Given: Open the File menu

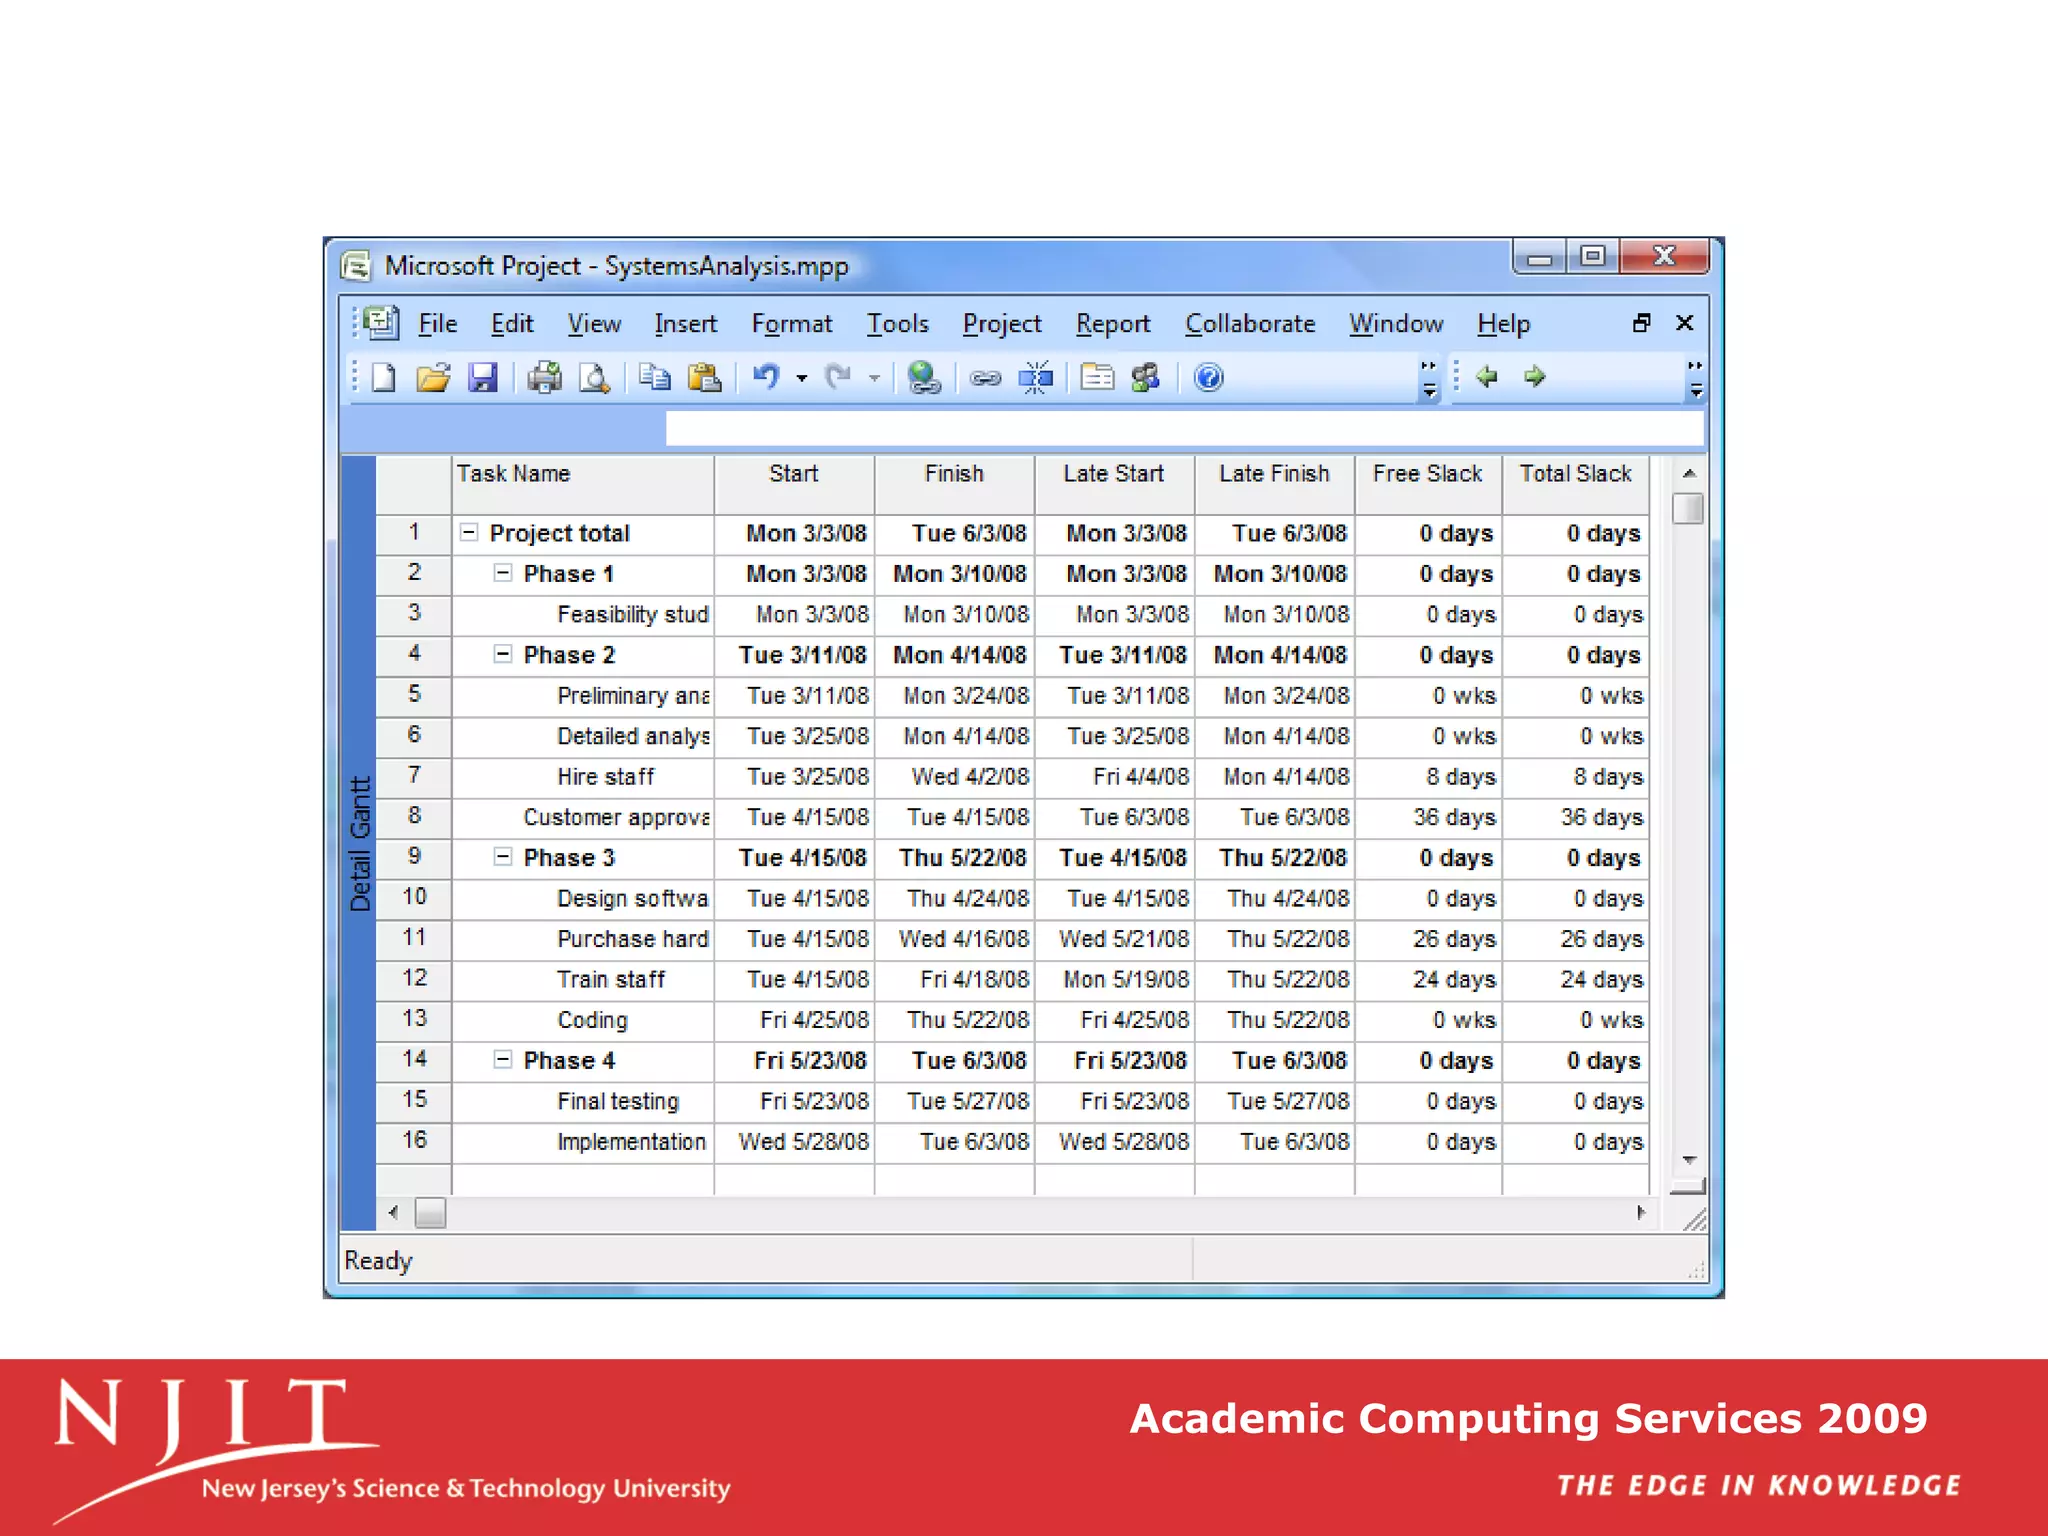Looking at the screenshot, I should (x=437, y=324).
